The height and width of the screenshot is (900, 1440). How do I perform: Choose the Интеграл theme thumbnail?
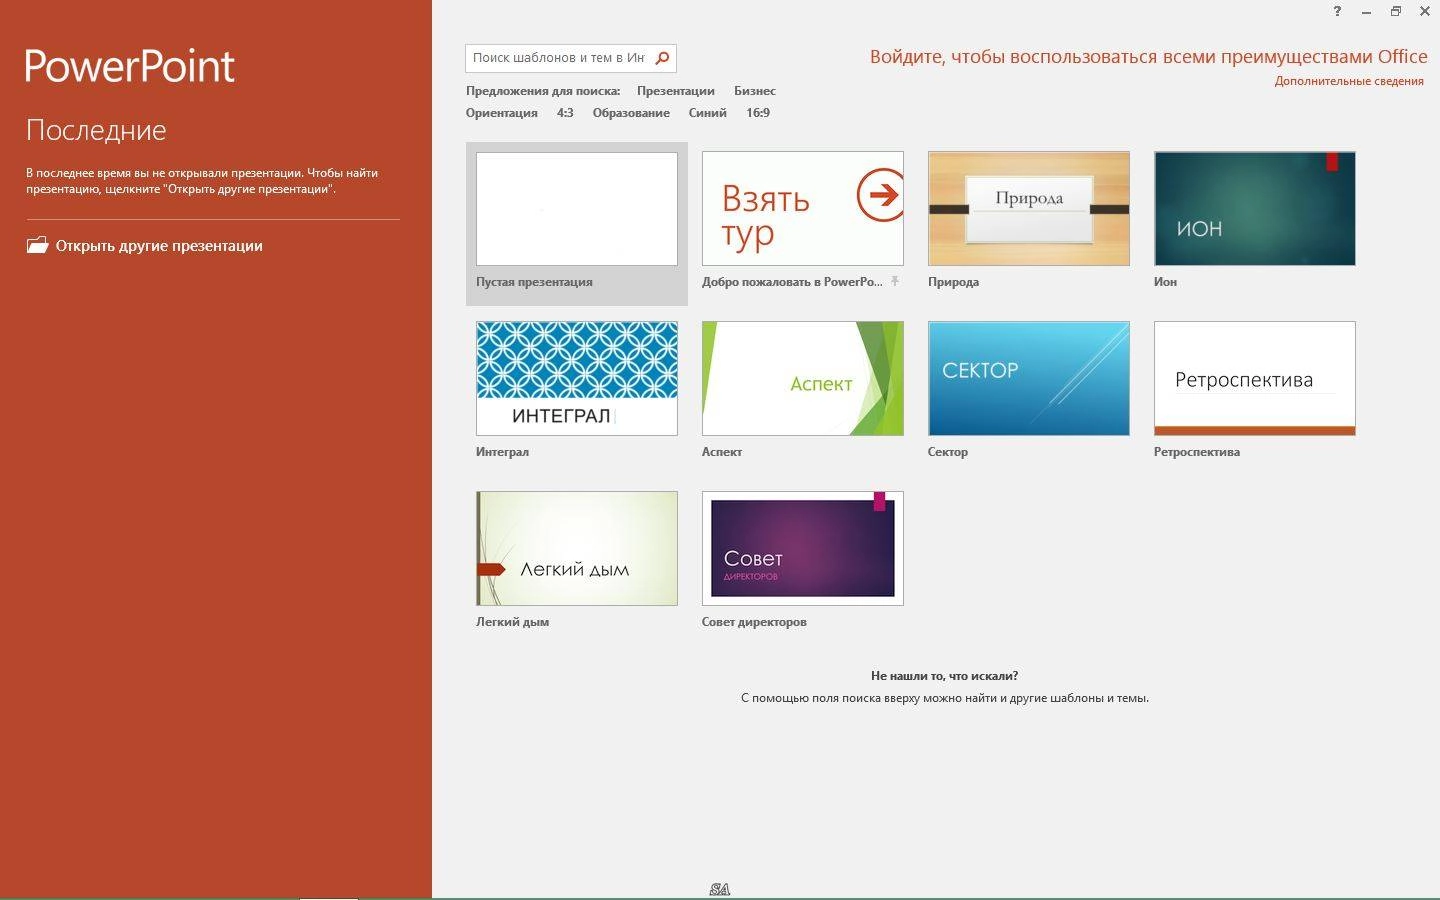577,379
